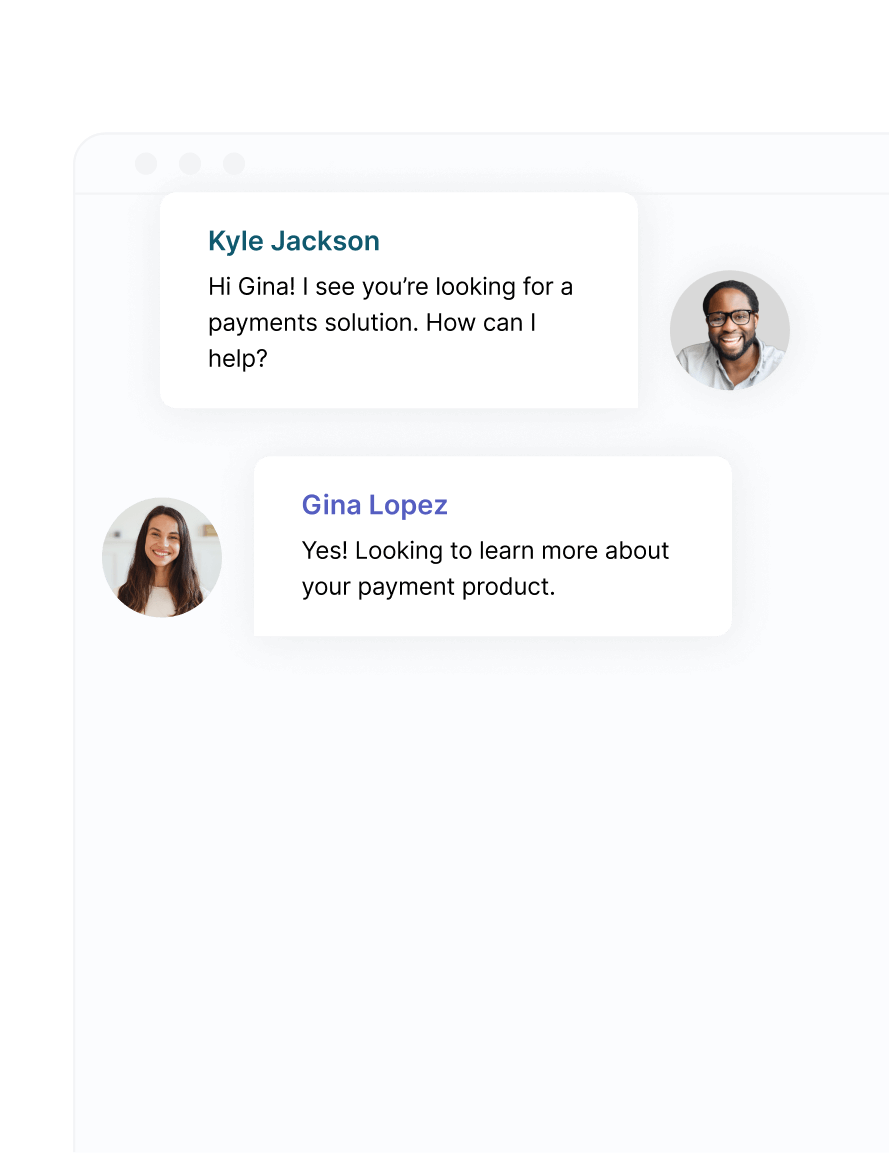Screen dimensions: 889x1153
Task: Select the Kyle Jackson name heading
Action: click(293, 241)
